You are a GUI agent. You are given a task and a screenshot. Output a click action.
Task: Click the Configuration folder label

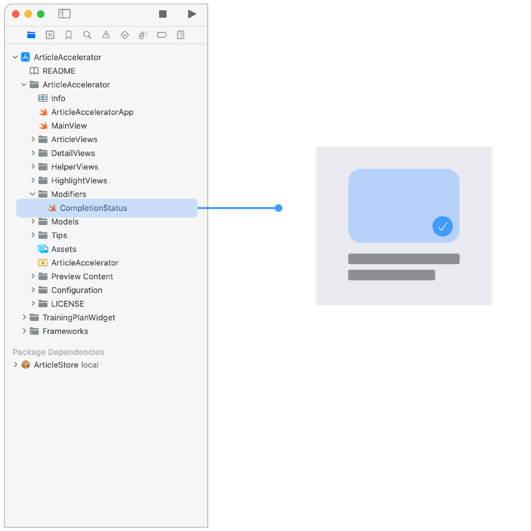pos(77,290)
